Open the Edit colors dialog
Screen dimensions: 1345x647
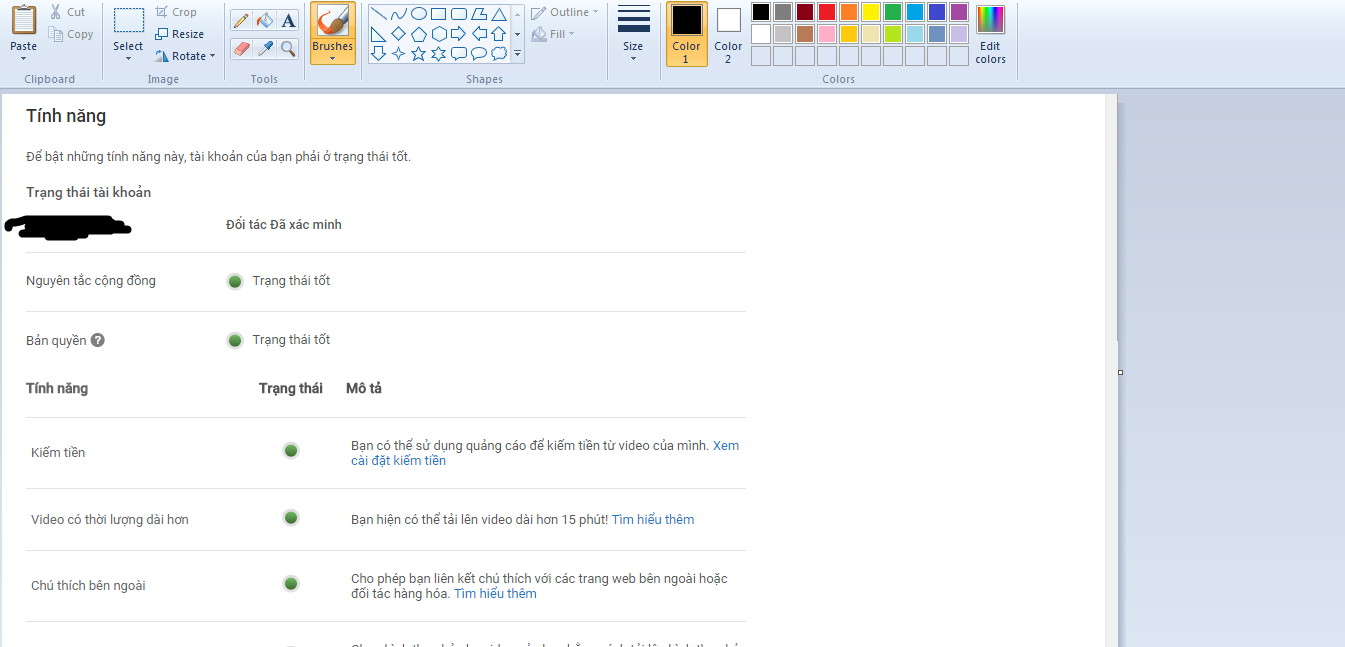pyautogui.click(x=990, y=34)
